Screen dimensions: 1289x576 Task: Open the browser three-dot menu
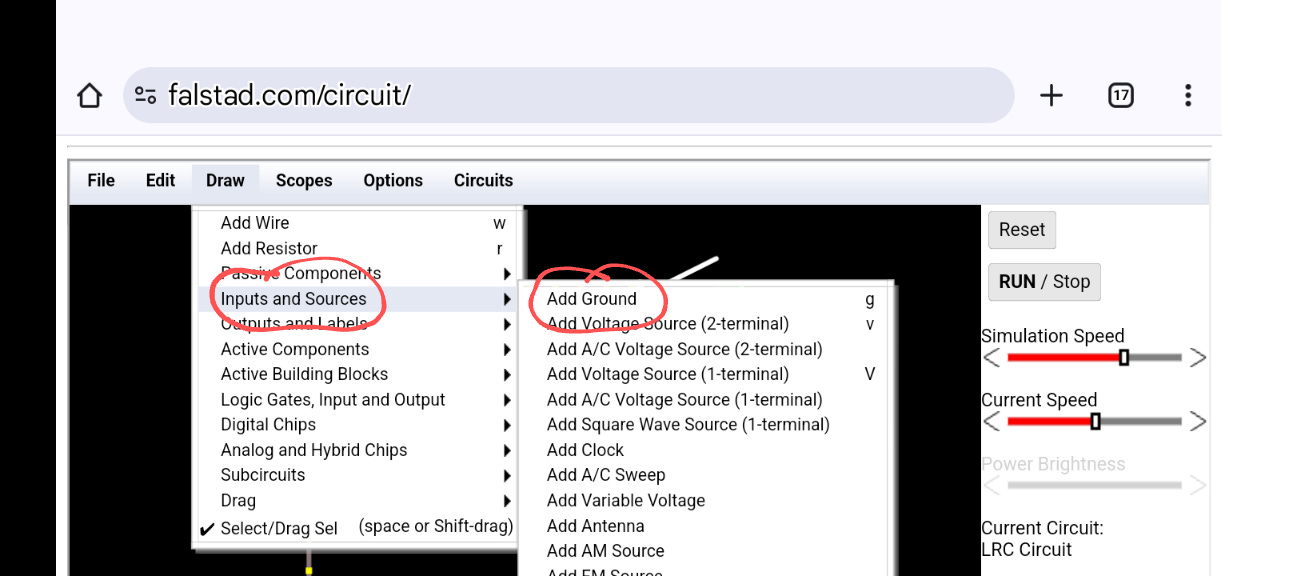(1188, 96)
